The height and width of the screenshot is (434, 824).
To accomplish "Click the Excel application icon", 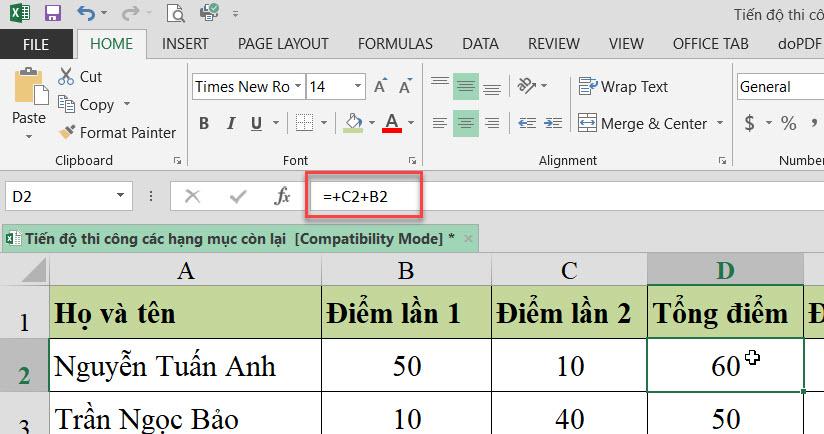I will tap(20, 13).
